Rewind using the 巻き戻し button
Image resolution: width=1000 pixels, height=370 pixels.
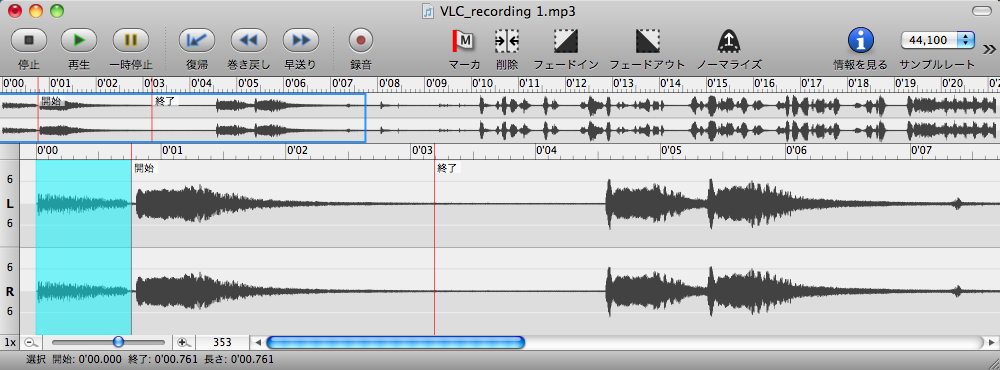click(x=248, y=40)
